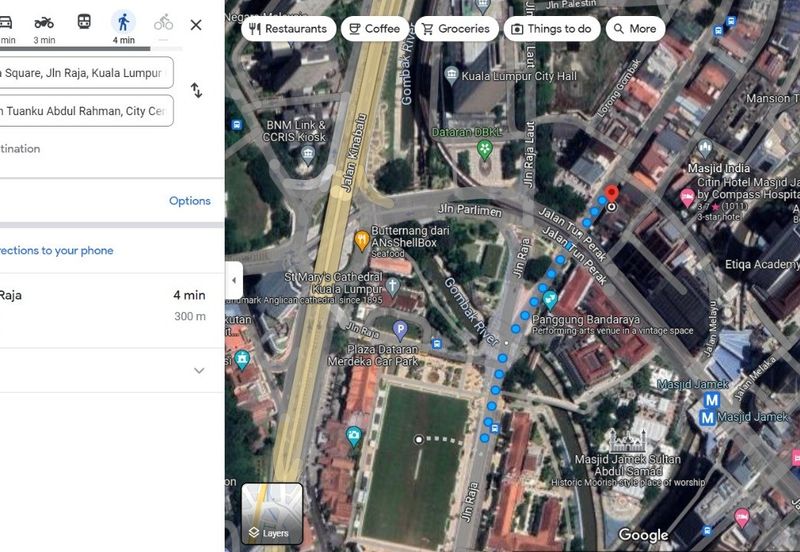
Task: Filter map by Coffee
Action: coord(372,29)
